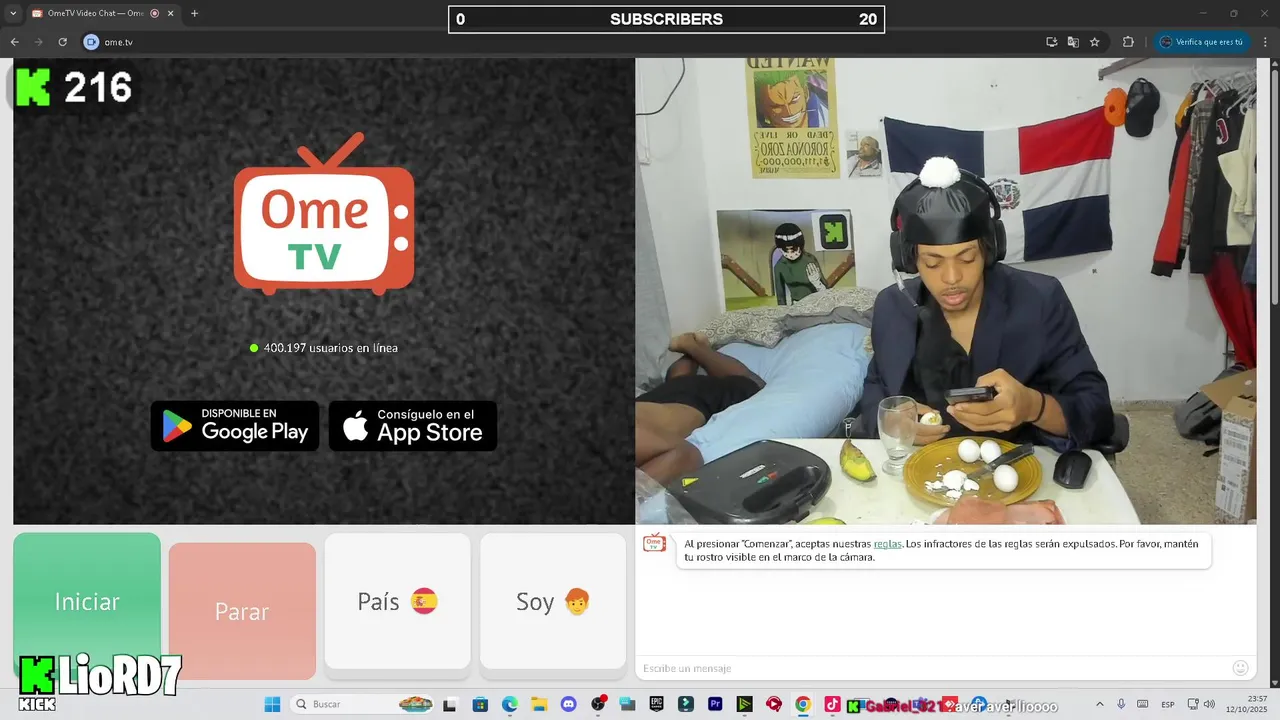Bookmark this page with the star icon

(x=1095, y=42)
